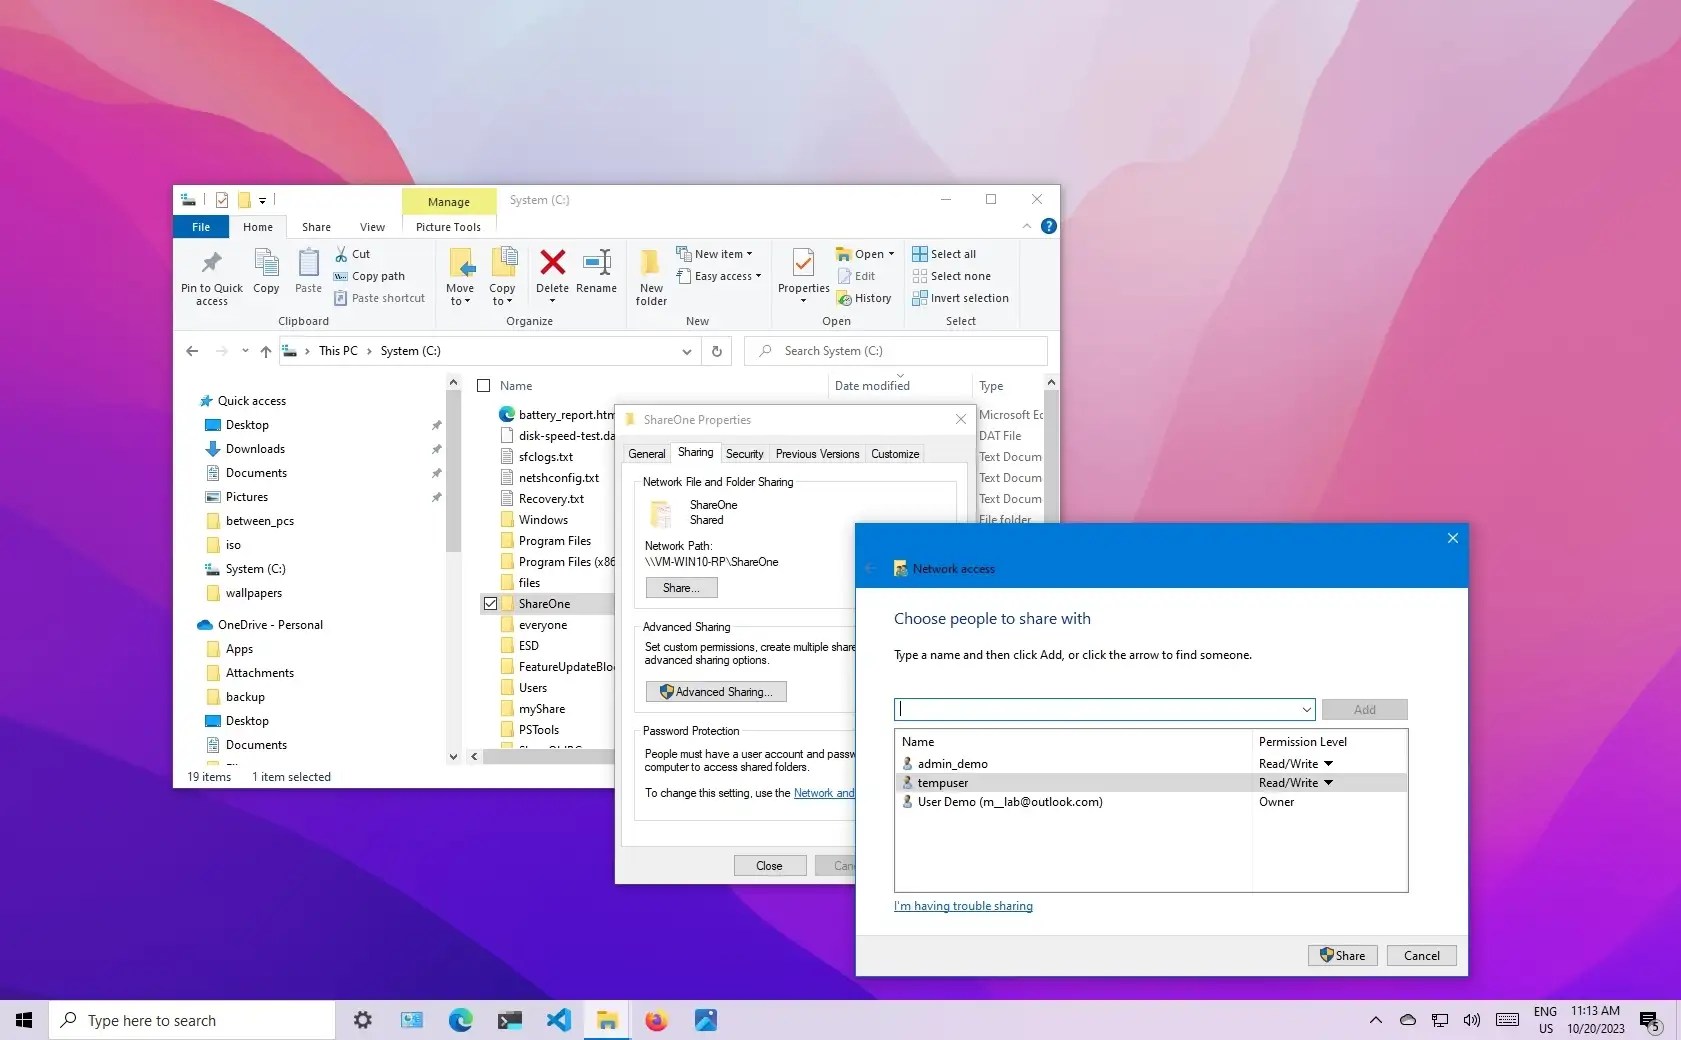Viewport: 1681px width, 1040px height.
Task: Click the Cut scissors icon
Action: (341, 254)
